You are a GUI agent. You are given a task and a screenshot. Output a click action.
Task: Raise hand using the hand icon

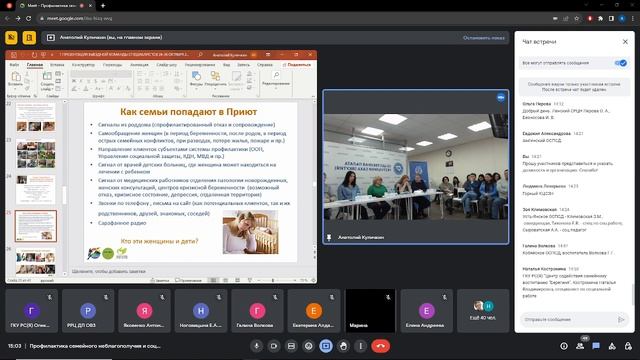point(343,346)
